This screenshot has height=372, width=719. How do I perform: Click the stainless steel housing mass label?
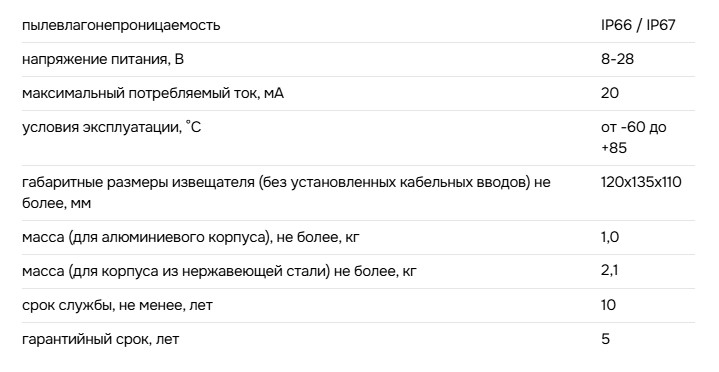[219, 271]
